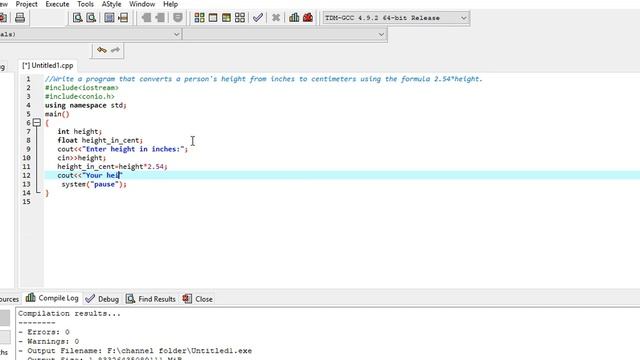This screenshot has height=360, width=640.
Task: Click the Stop Execution X icon
Action: [276, 18]
